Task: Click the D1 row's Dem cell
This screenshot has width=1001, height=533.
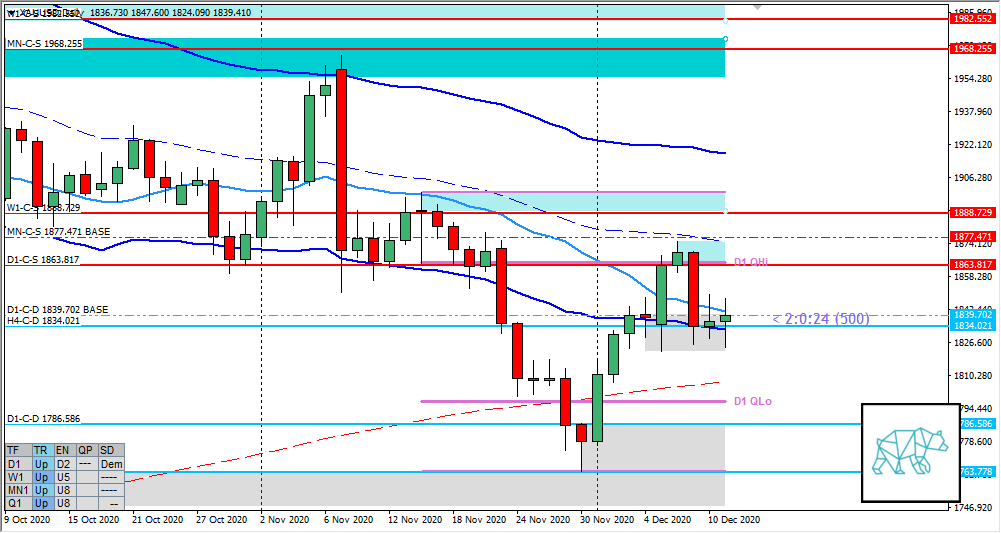Action: (110, 464)
